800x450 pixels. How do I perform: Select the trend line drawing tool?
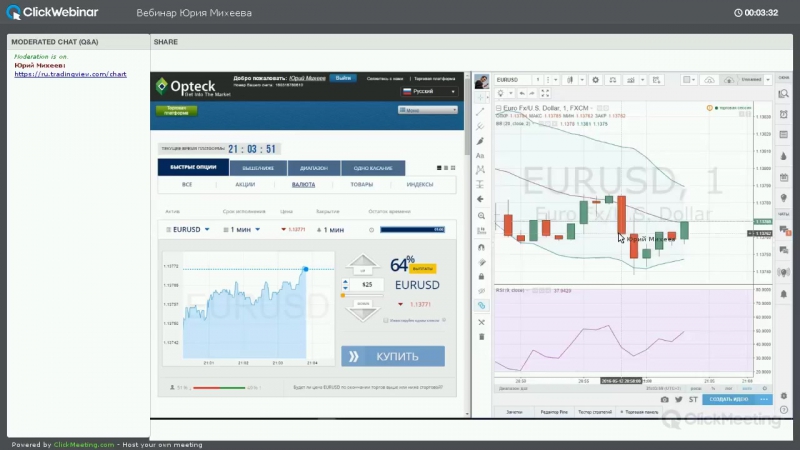coord(481,112)
